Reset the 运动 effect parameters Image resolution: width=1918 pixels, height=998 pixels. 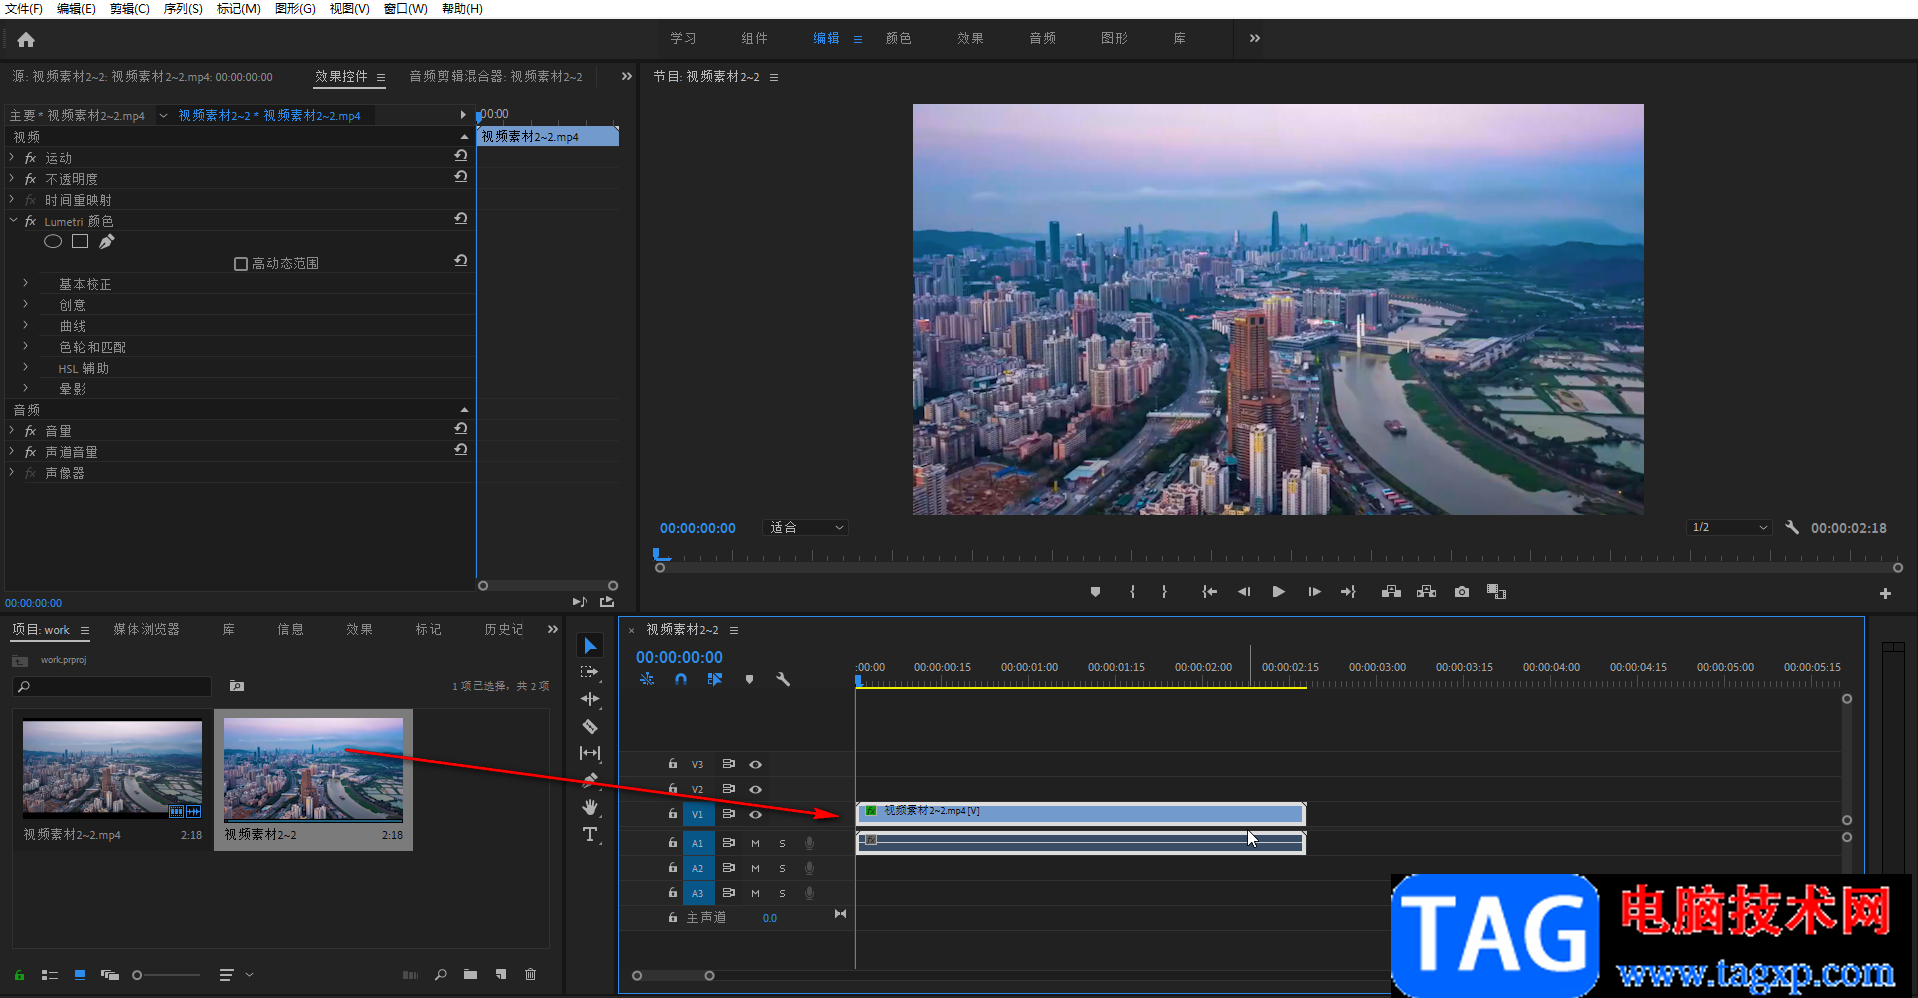pyautogui.click(x=461, y=156)
